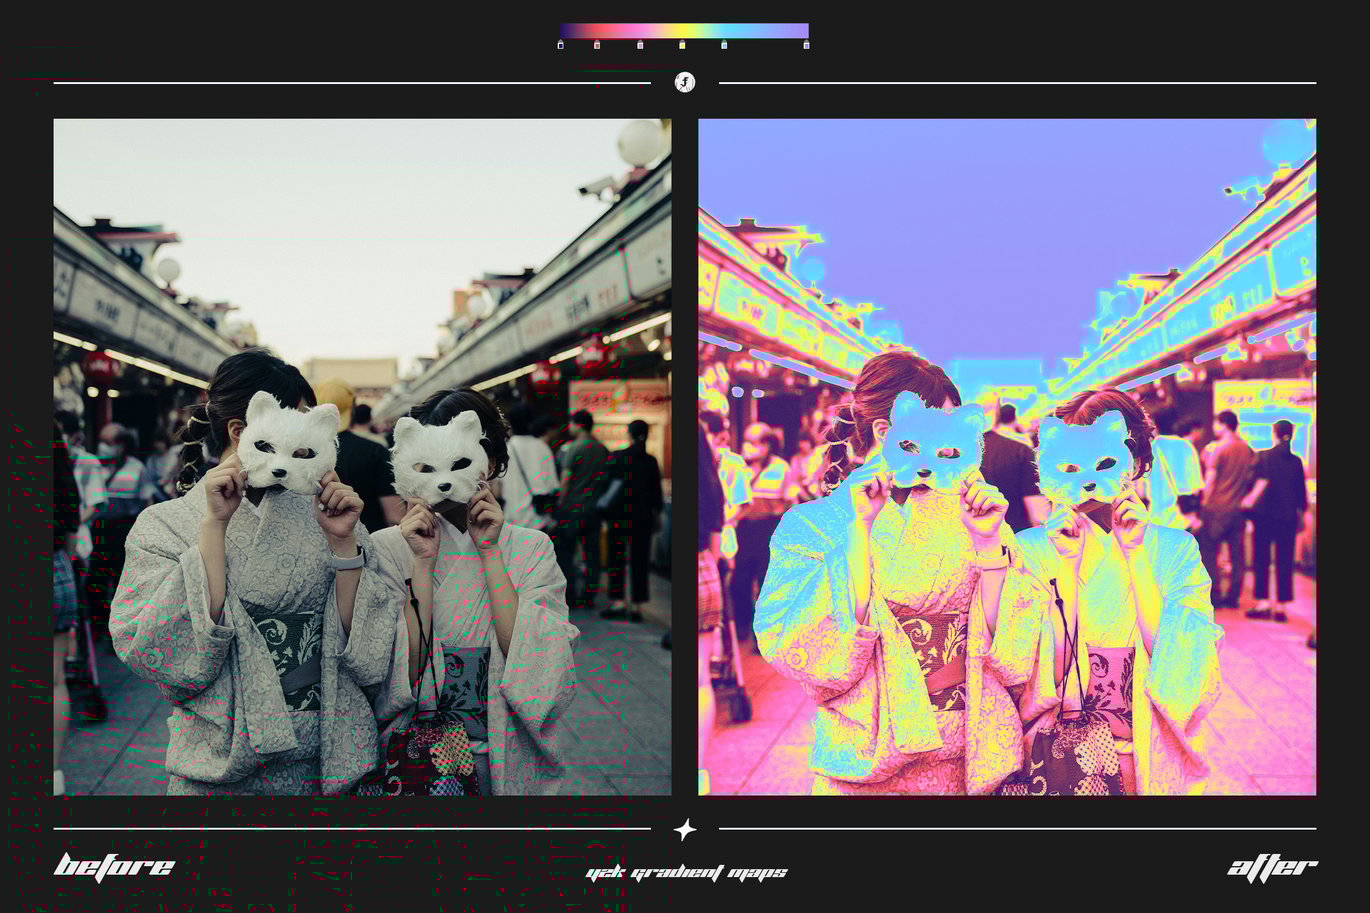Click the 'y2k gradient maps' title text
This screenshot has width=1370, height=913.
[685, 871]
